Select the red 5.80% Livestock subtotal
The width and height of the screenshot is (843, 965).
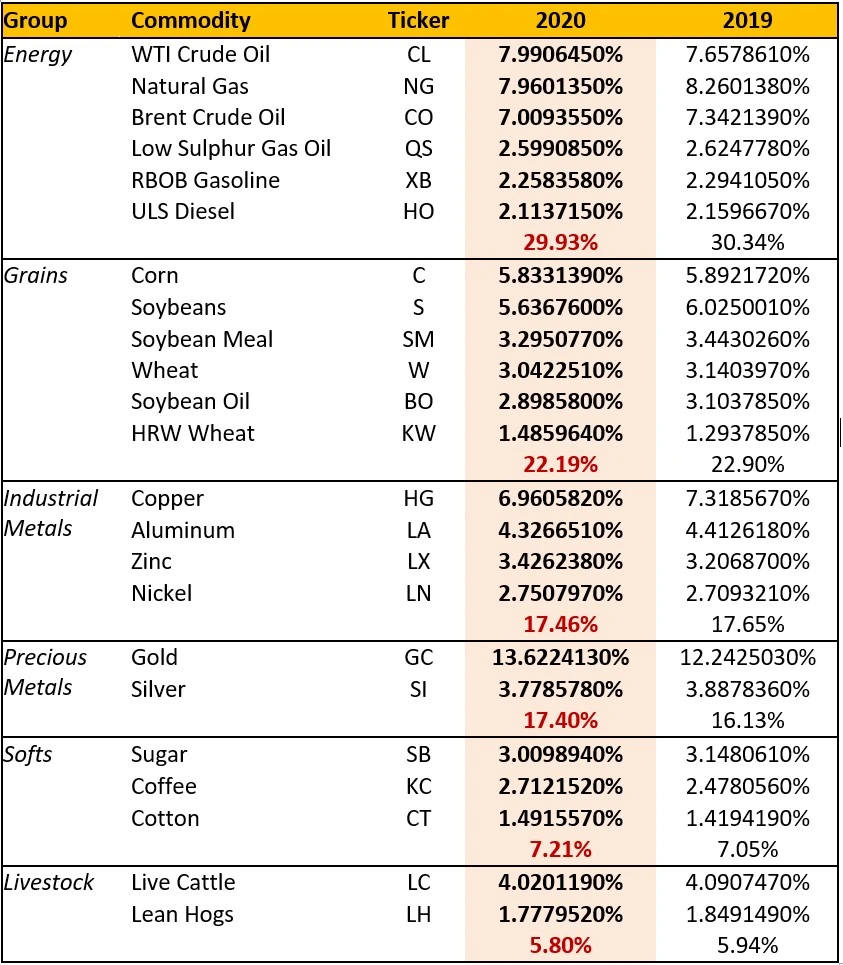point(560,945)
